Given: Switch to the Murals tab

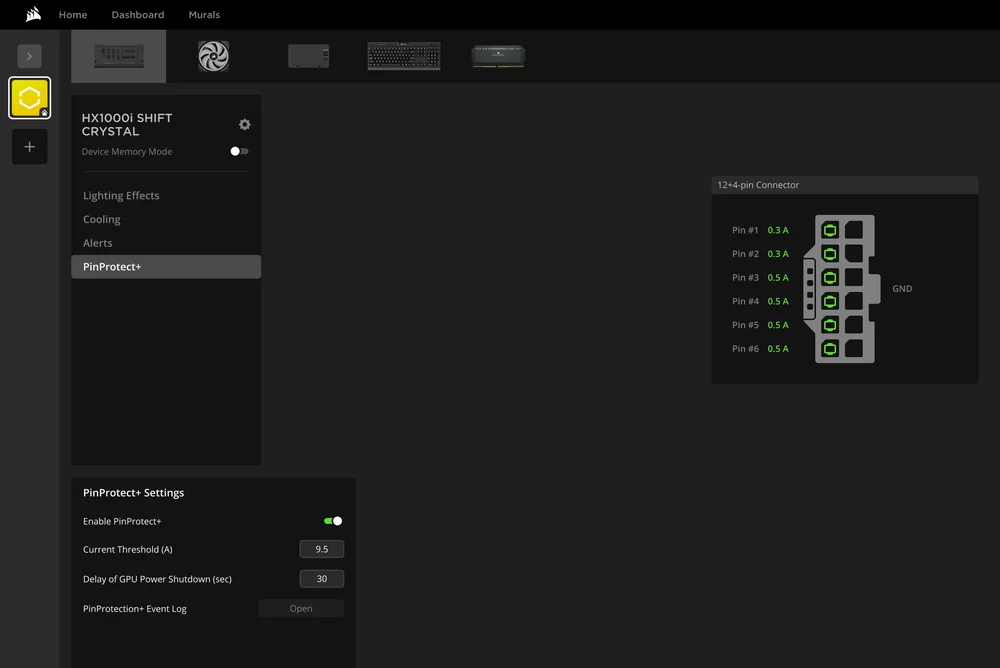Looking at the screenshot, I should pos(204,15).
